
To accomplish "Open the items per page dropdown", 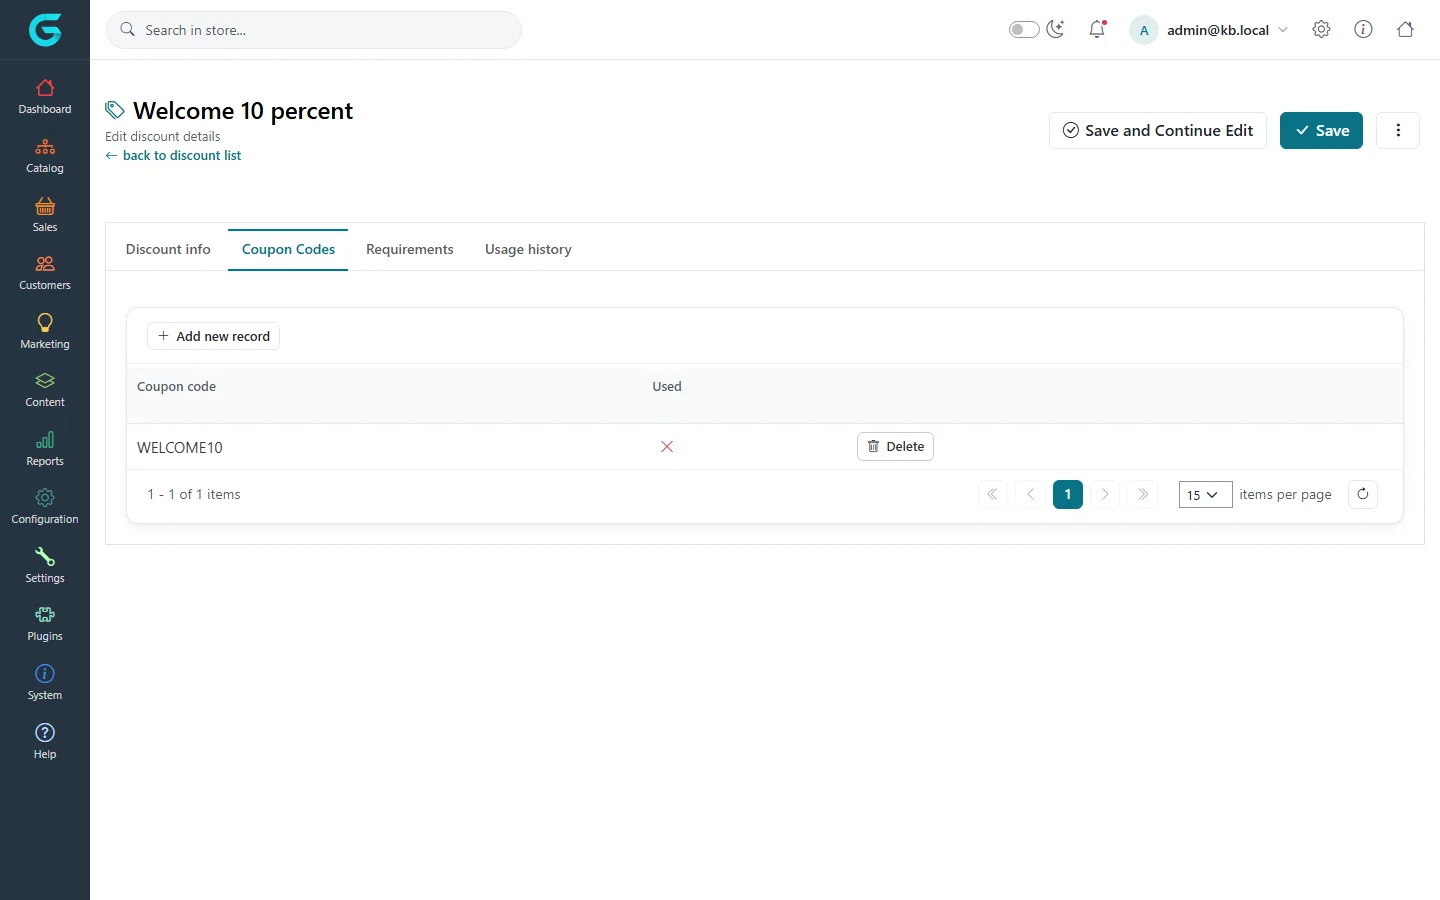I will pos(1205,494).
